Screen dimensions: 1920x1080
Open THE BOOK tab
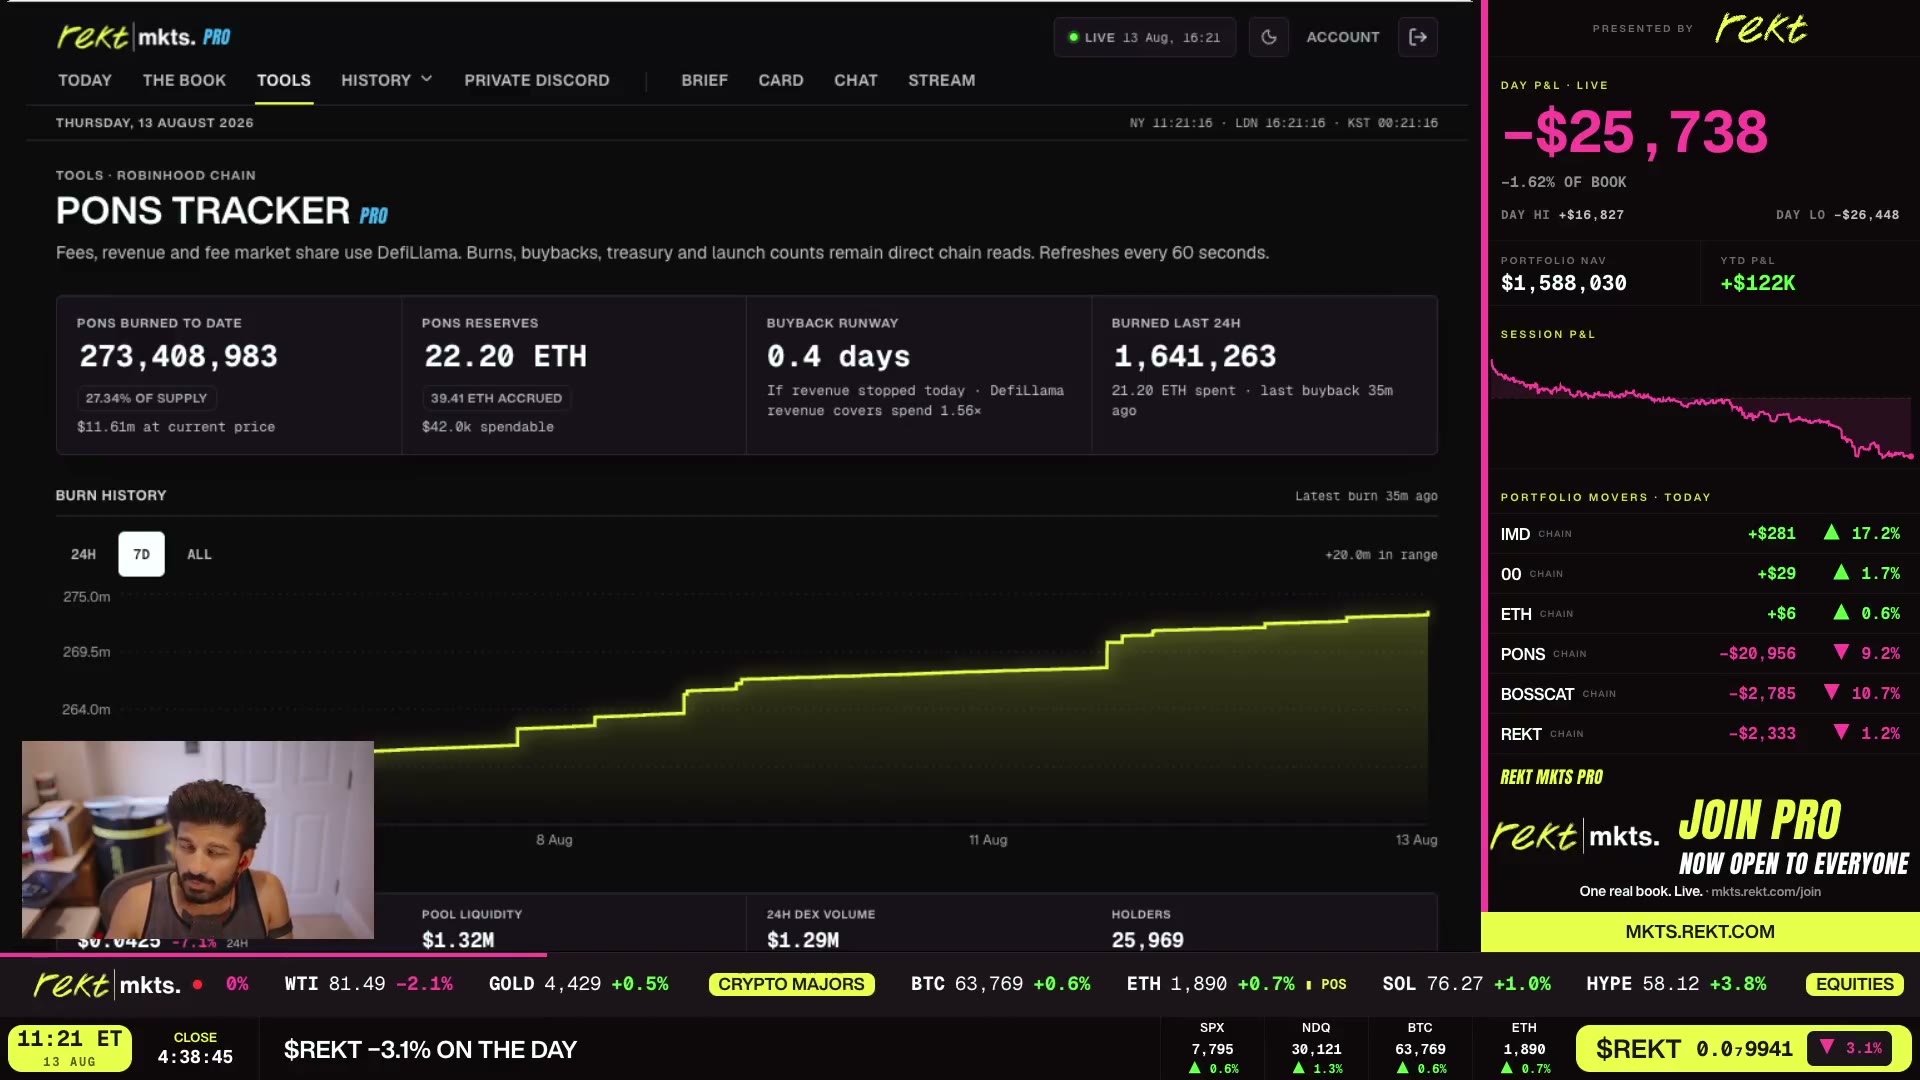pos(184,80)
